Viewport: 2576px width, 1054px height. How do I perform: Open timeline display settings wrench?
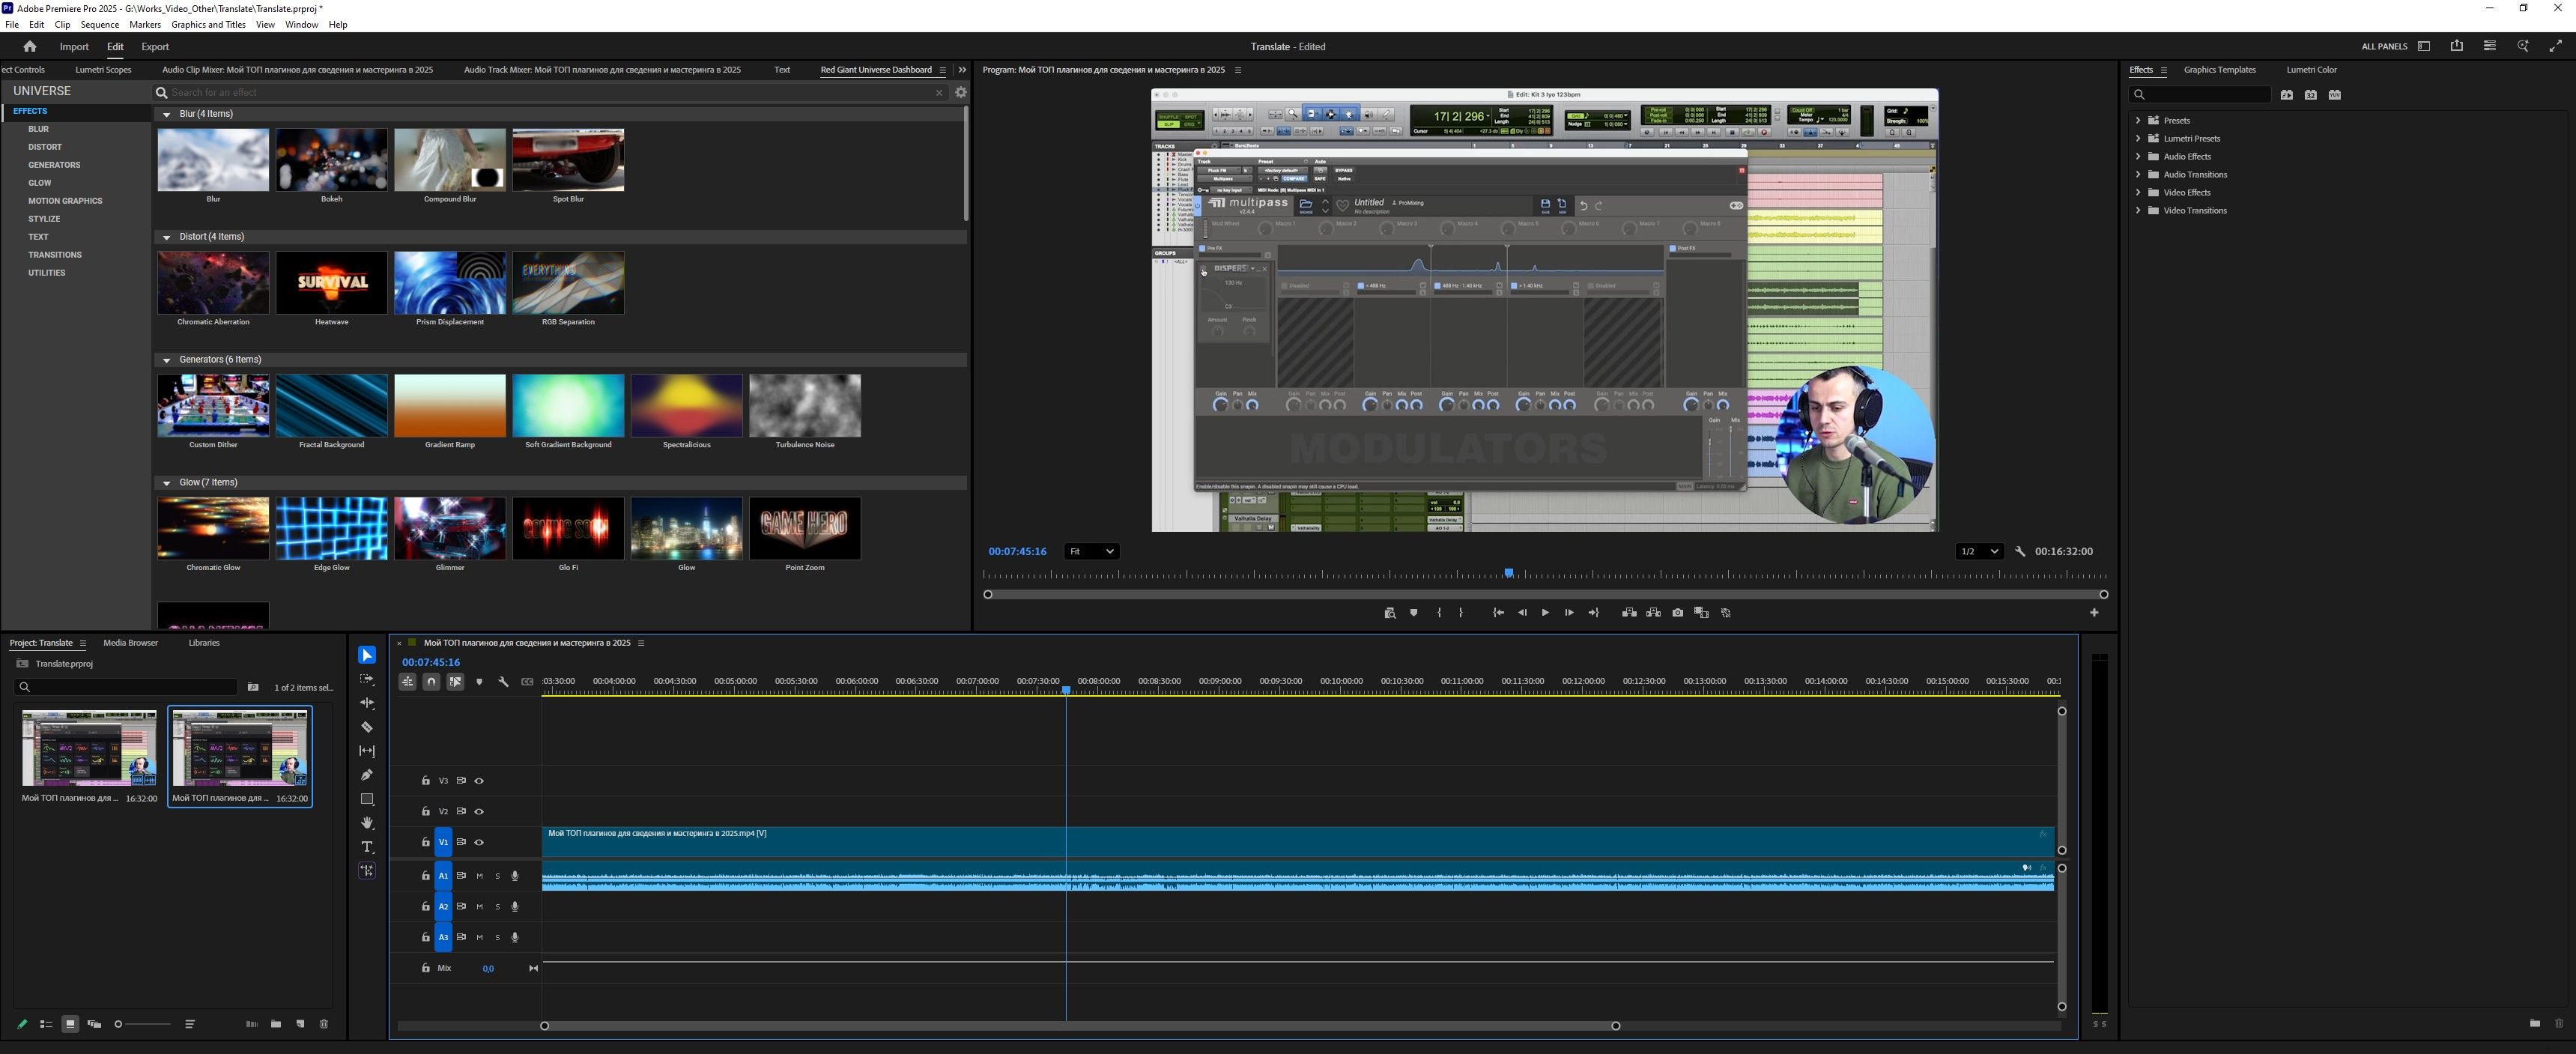click(x=503, y=682)
